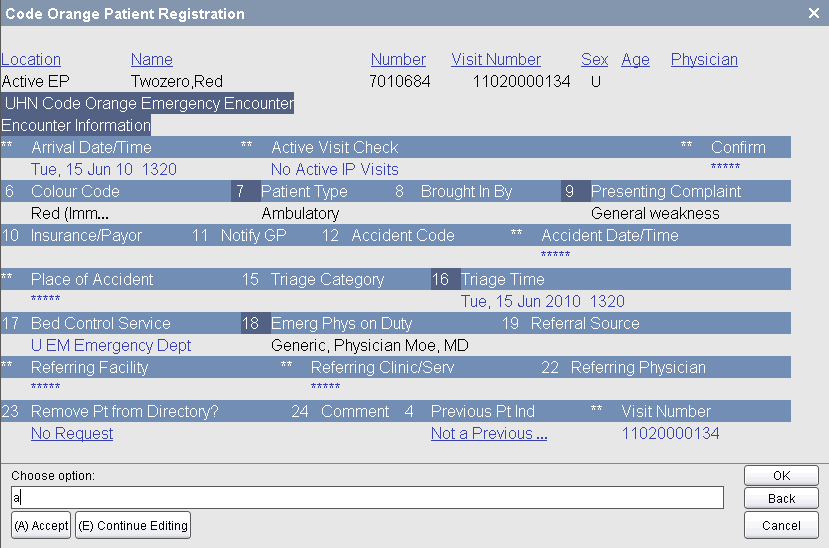Click the Active Visit Check label

pos(335,147)
